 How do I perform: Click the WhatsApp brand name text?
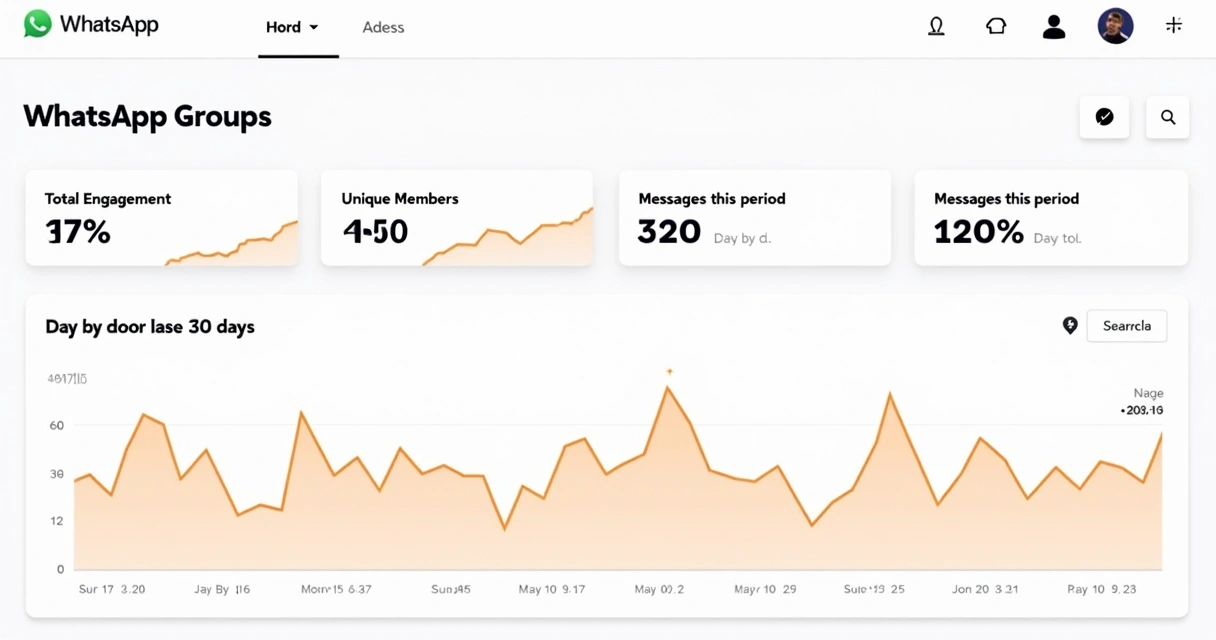point(109,25)
